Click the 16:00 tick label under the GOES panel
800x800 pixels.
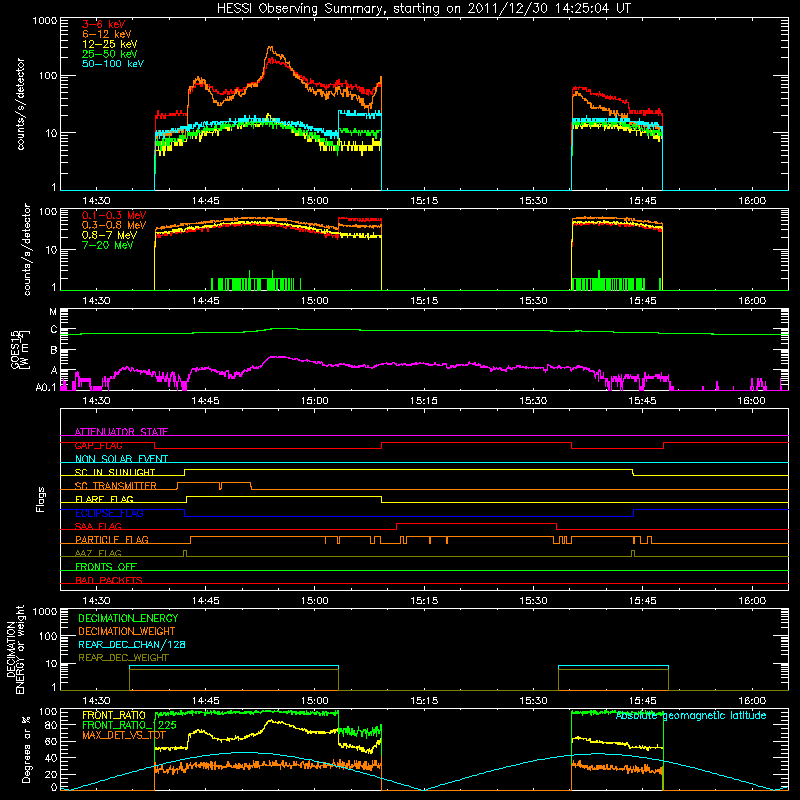(x=752, y=401)
